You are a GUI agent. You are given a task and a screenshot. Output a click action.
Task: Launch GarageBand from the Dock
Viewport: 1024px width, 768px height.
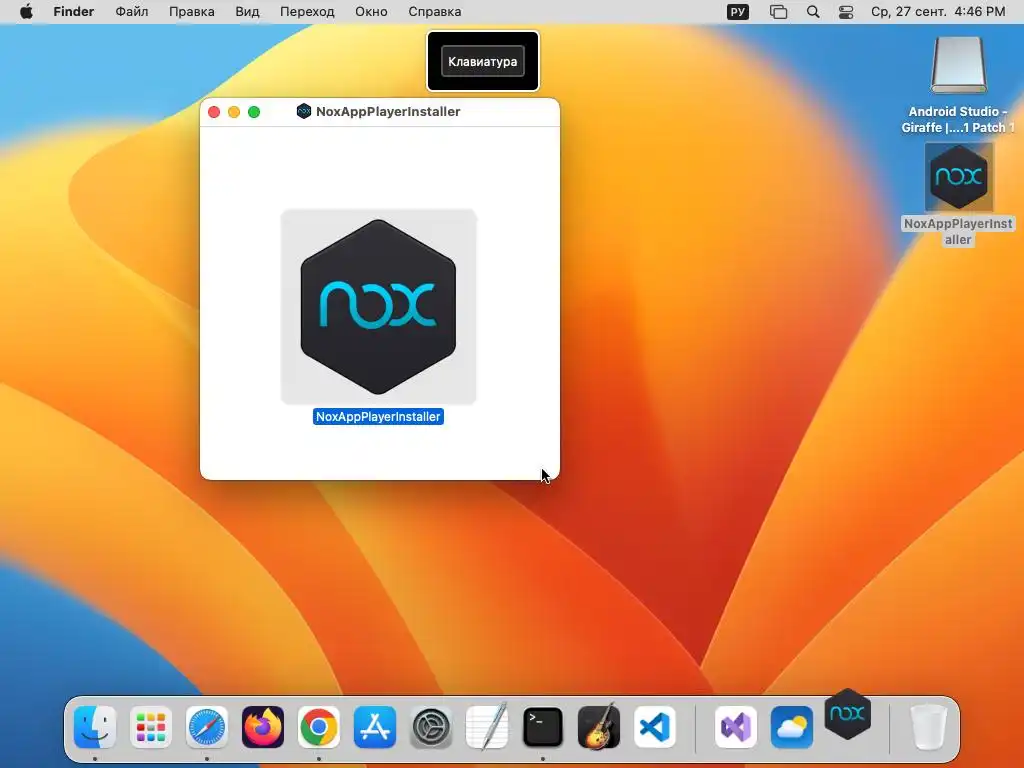[599, 727]
